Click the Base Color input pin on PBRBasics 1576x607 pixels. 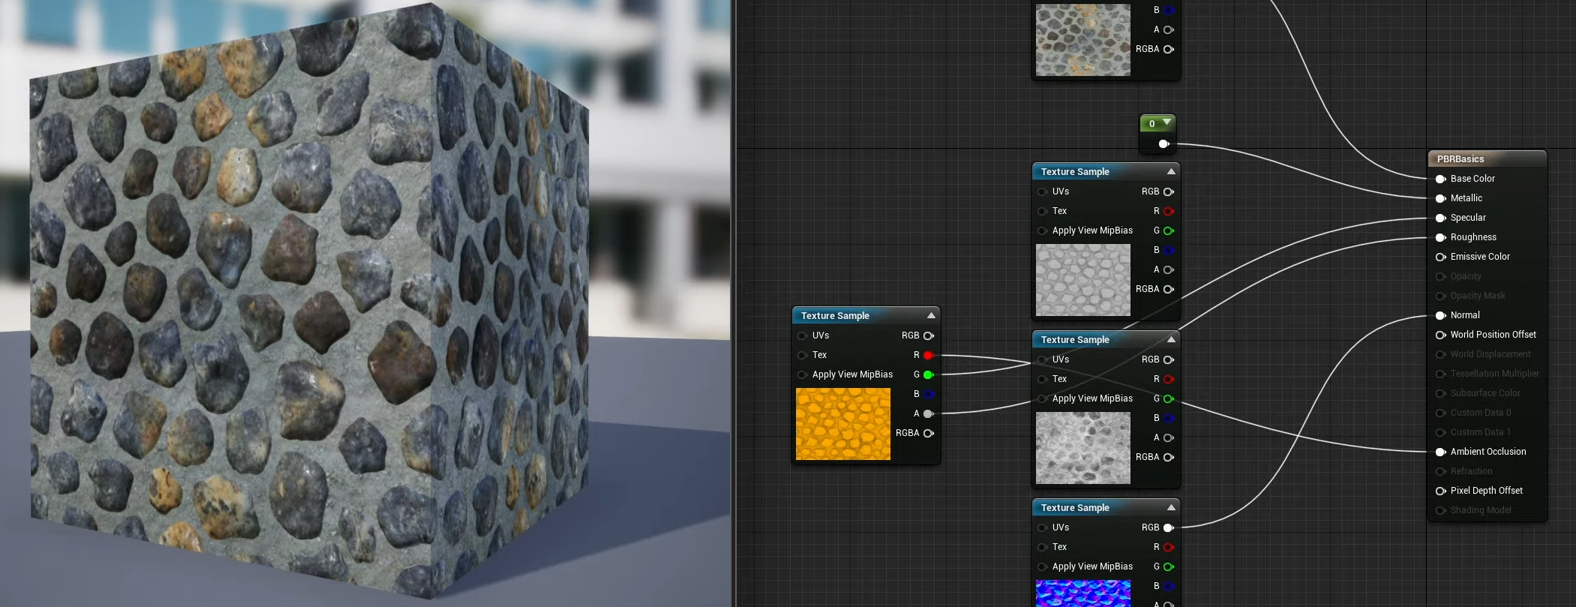(1441, 179)
